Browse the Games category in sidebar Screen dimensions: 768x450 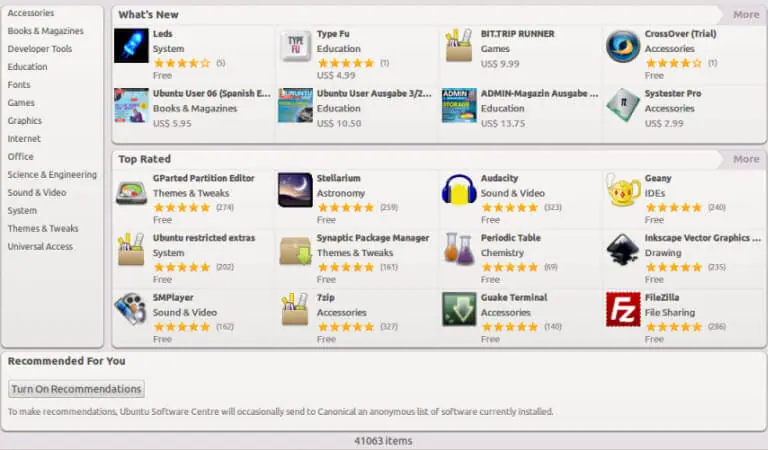point(21,103)
